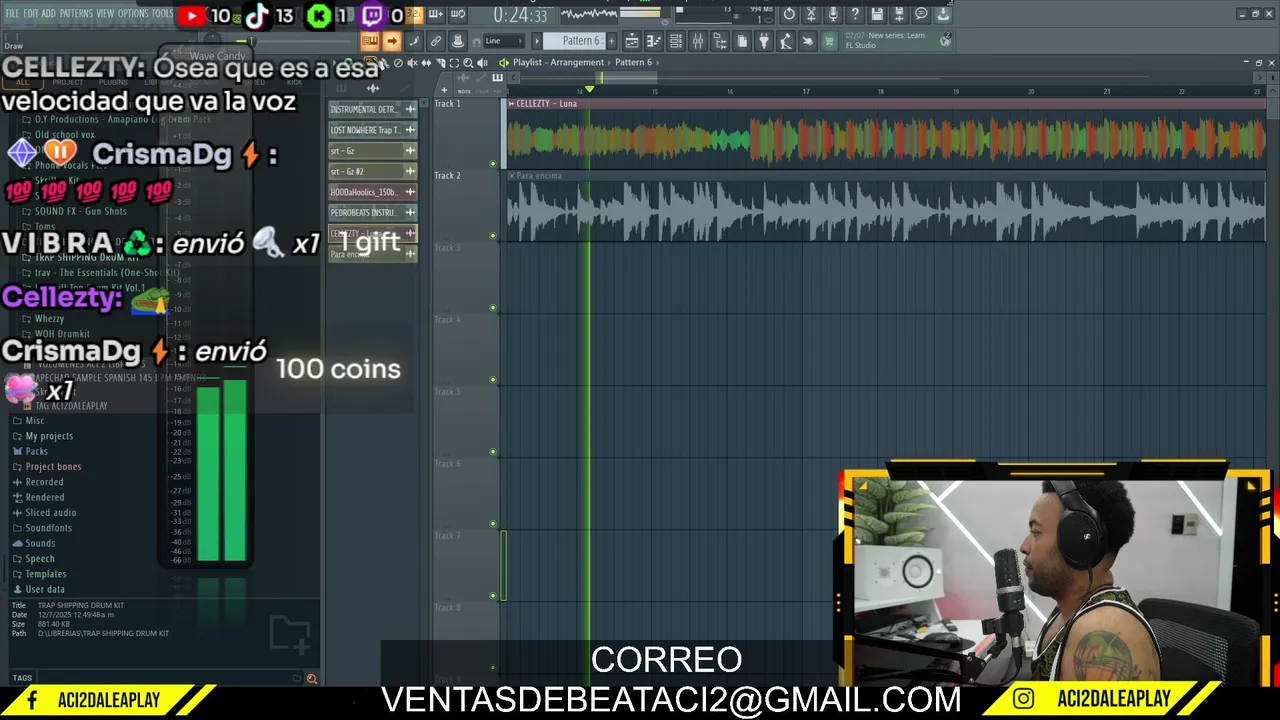Viewport: 1280px width, 720px height.
Task: Select the playlist Mute tool
Action: pyautogui.click(x=412, y=62)
